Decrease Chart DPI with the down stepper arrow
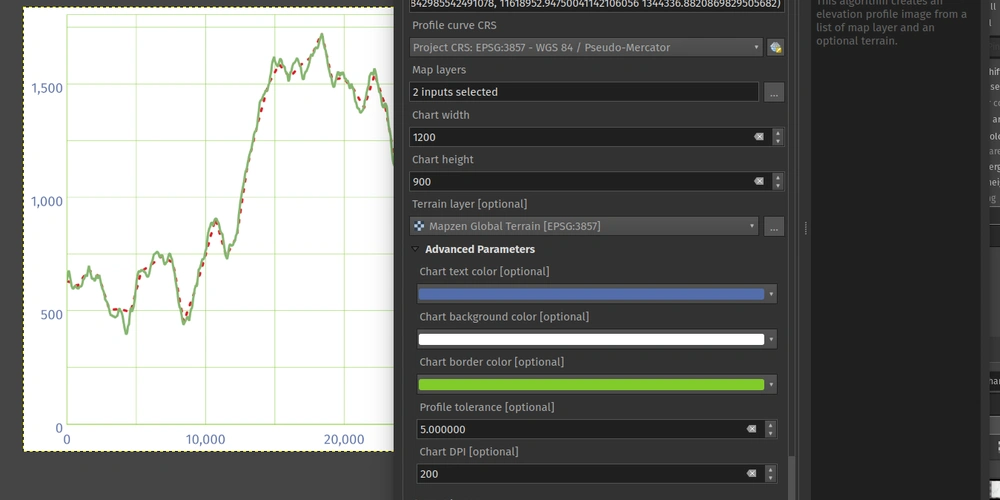 [x=770, y=478]
